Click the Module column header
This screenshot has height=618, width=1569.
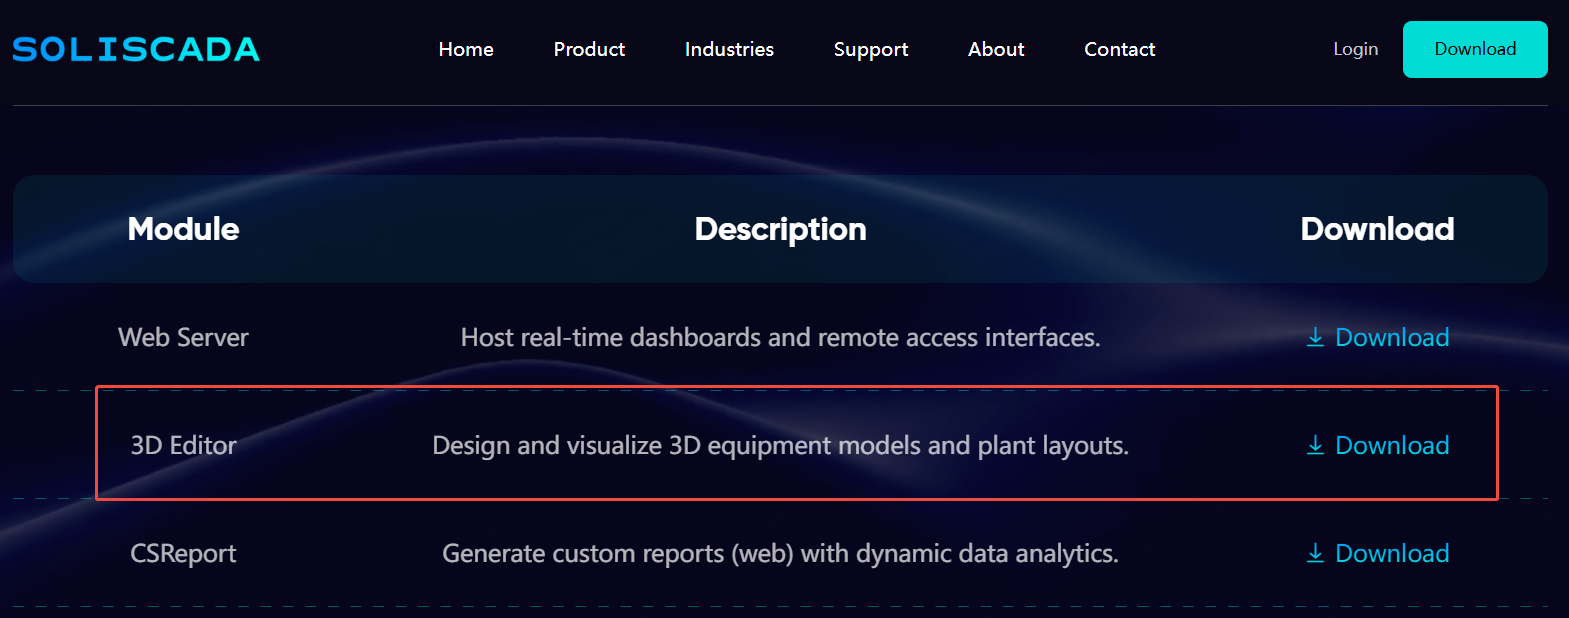click(183, 229)
